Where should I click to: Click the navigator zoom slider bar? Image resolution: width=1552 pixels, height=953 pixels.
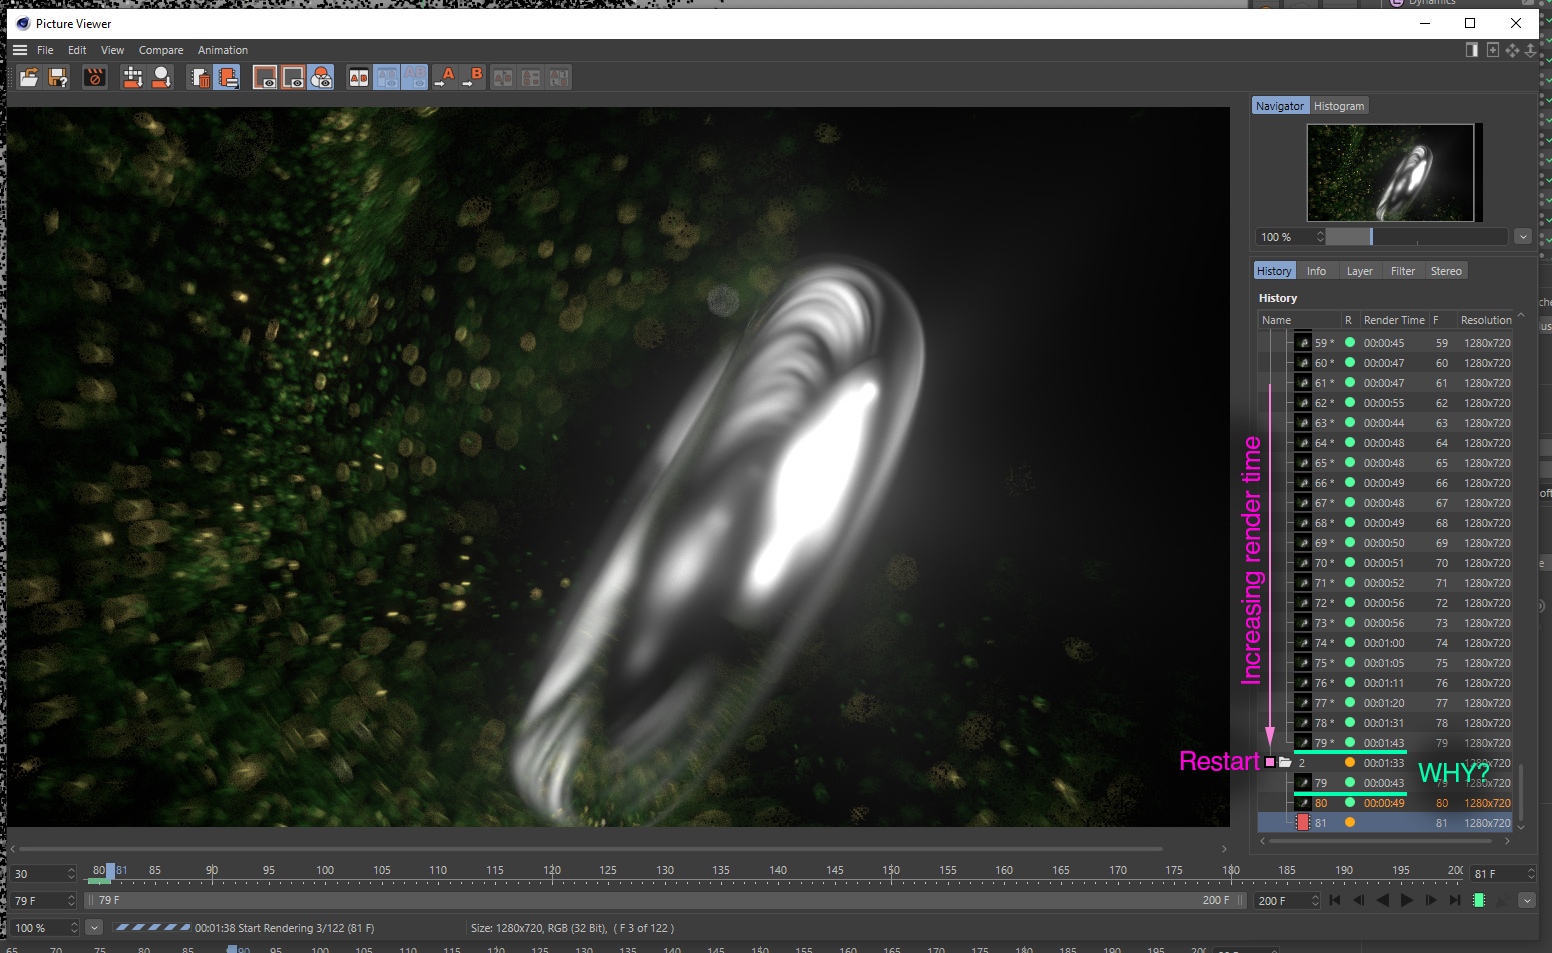[x=1417, y=237]
